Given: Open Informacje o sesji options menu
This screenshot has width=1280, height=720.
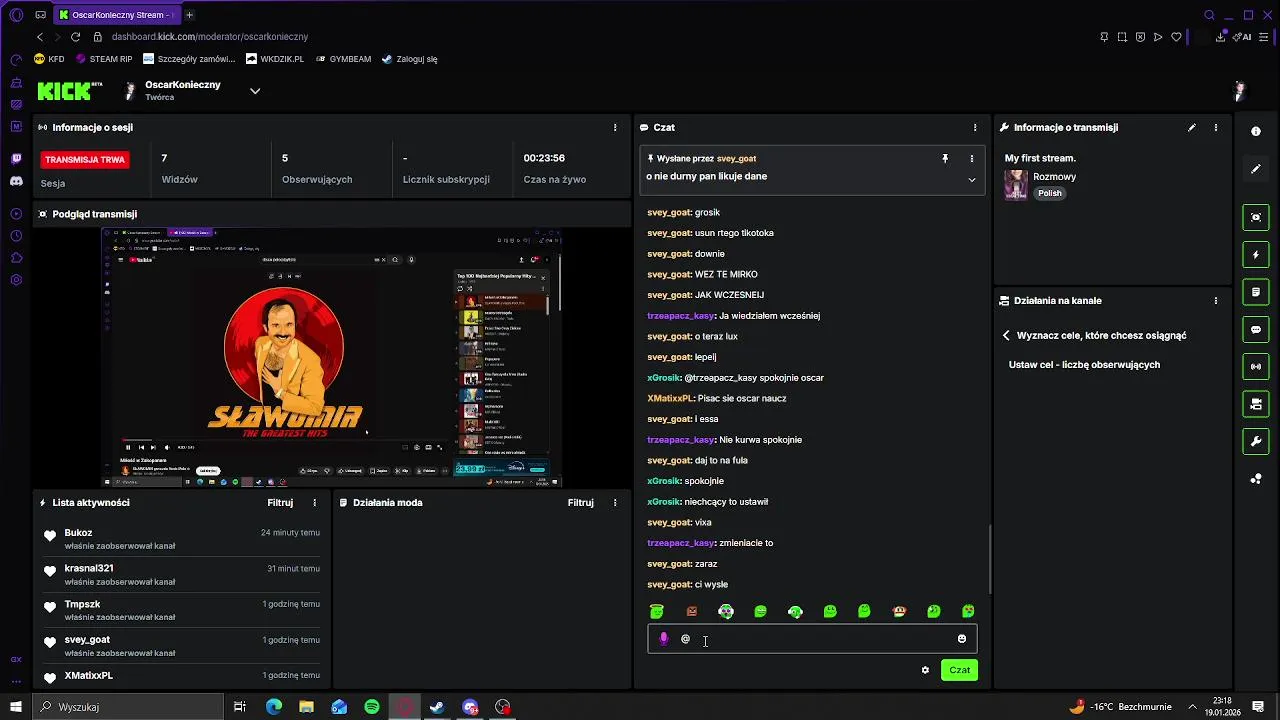Looking at the screenshot, I should [x=615, y=128].
